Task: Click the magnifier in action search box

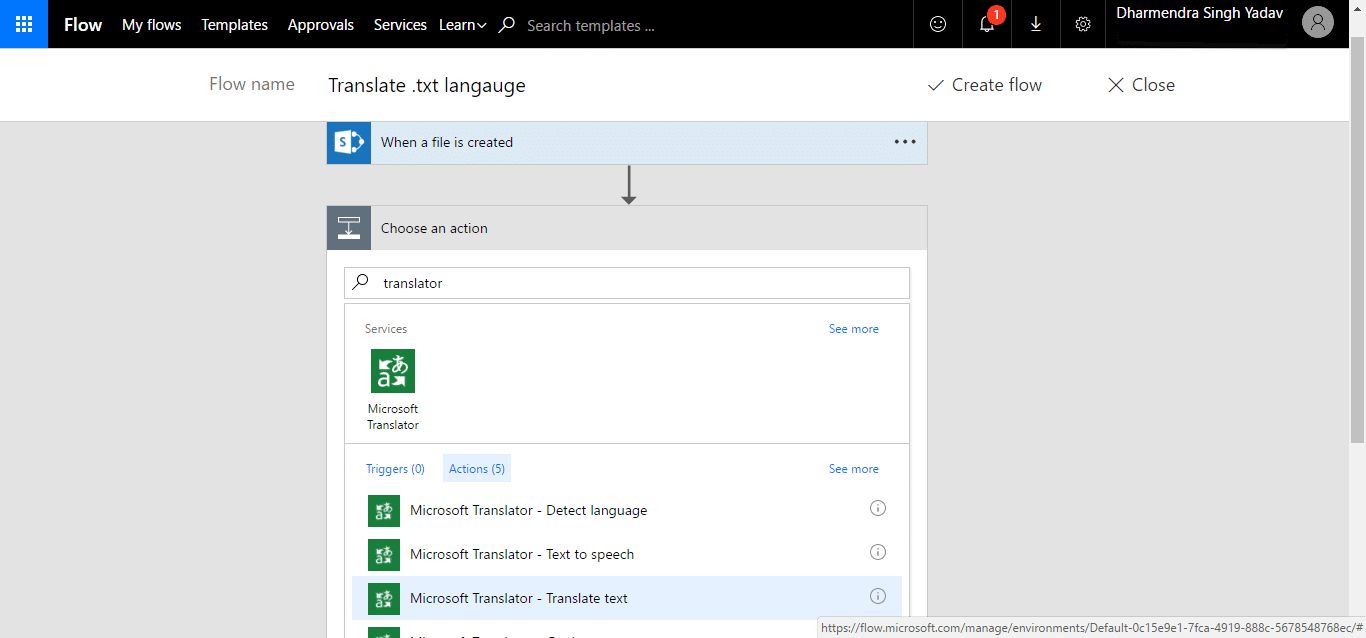Action: click(362, 283)
